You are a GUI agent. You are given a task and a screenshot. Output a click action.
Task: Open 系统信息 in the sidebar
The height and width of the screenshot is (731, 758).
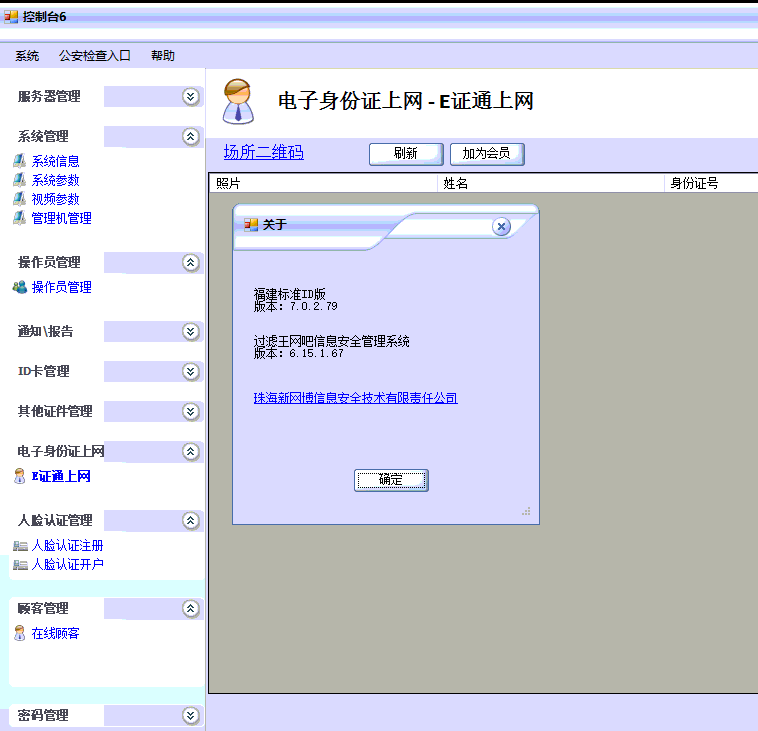pos(56,161)
